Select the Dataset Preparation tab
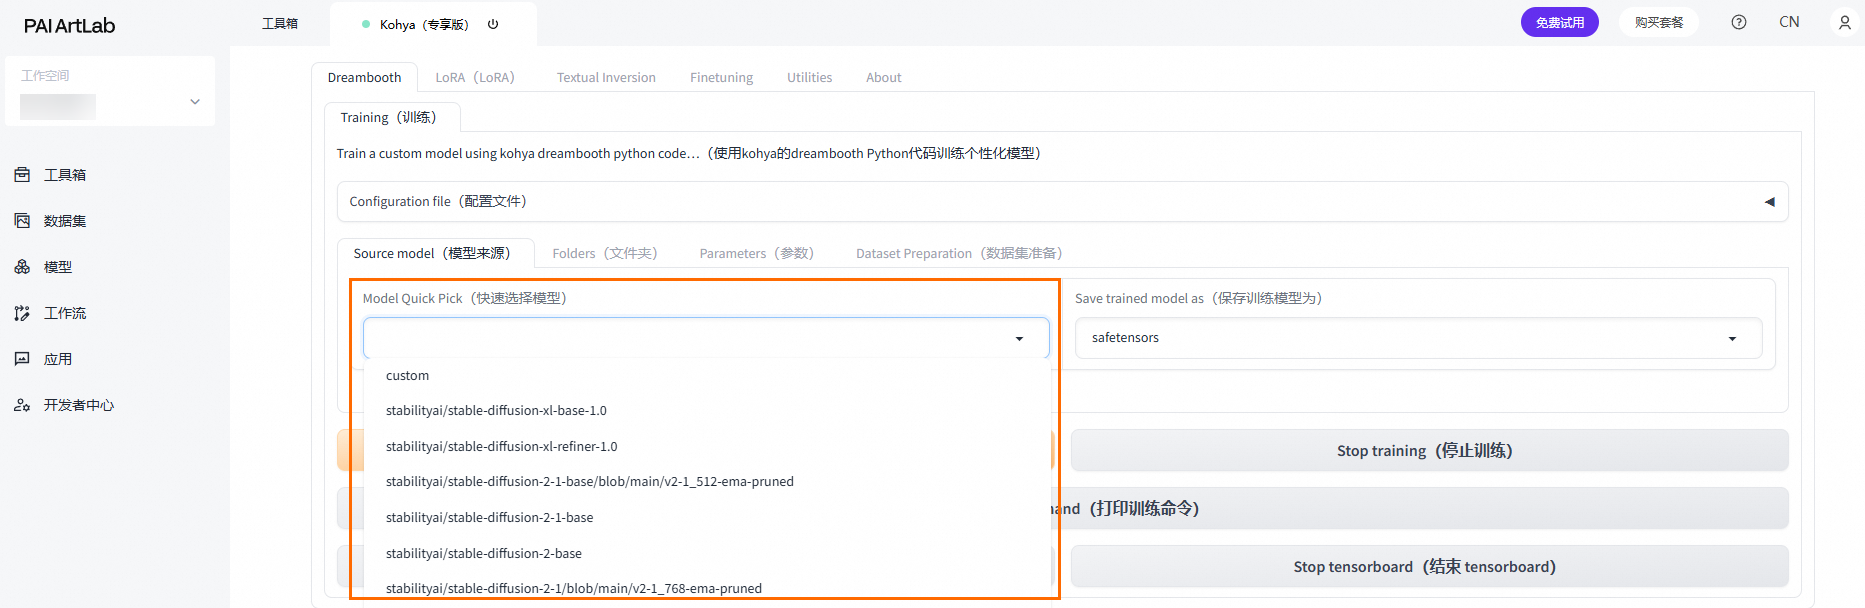The height and width of the screenshot is (608, 1865). (x=959, y=253)
